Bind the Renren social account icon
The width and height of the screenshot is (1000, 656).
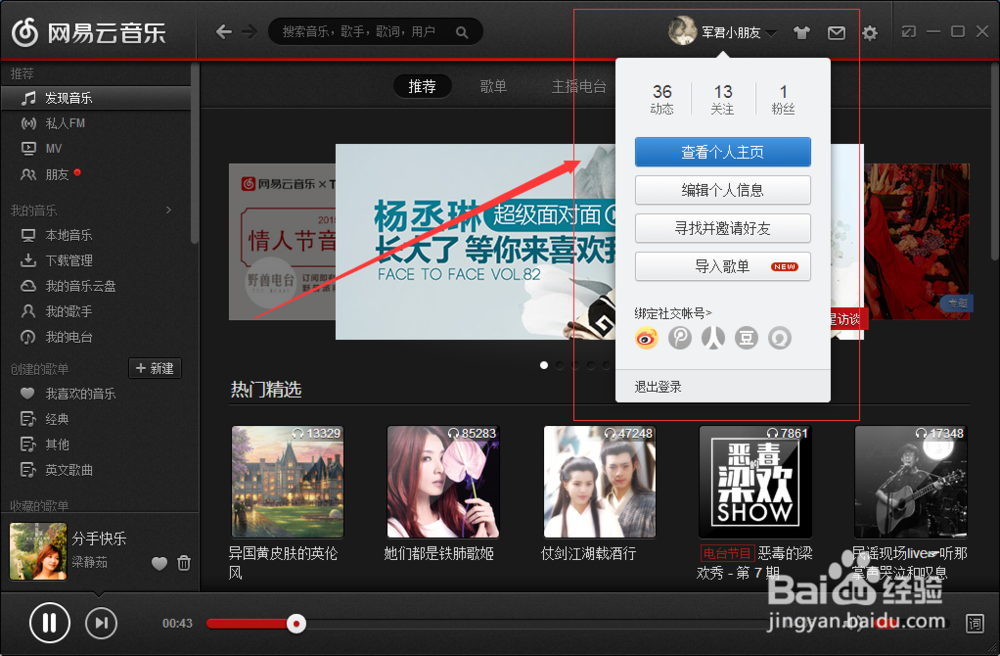click(713, 338)
